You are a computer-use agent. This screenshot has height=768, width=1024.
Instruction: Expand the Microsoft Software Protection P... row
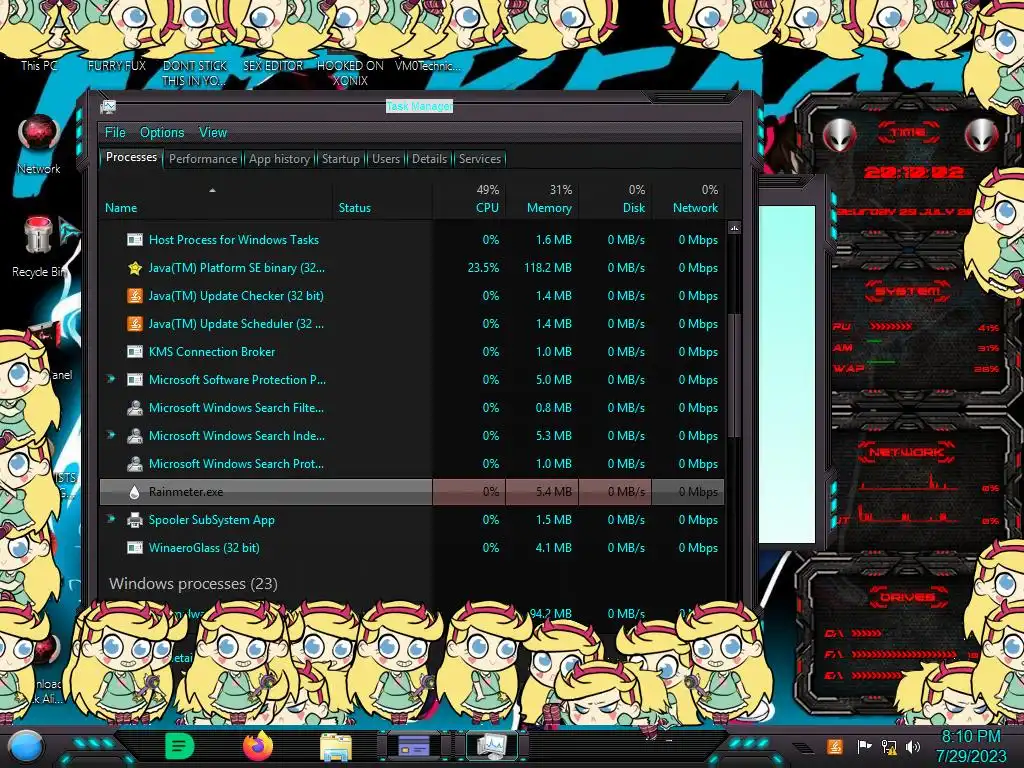point(111,379)
